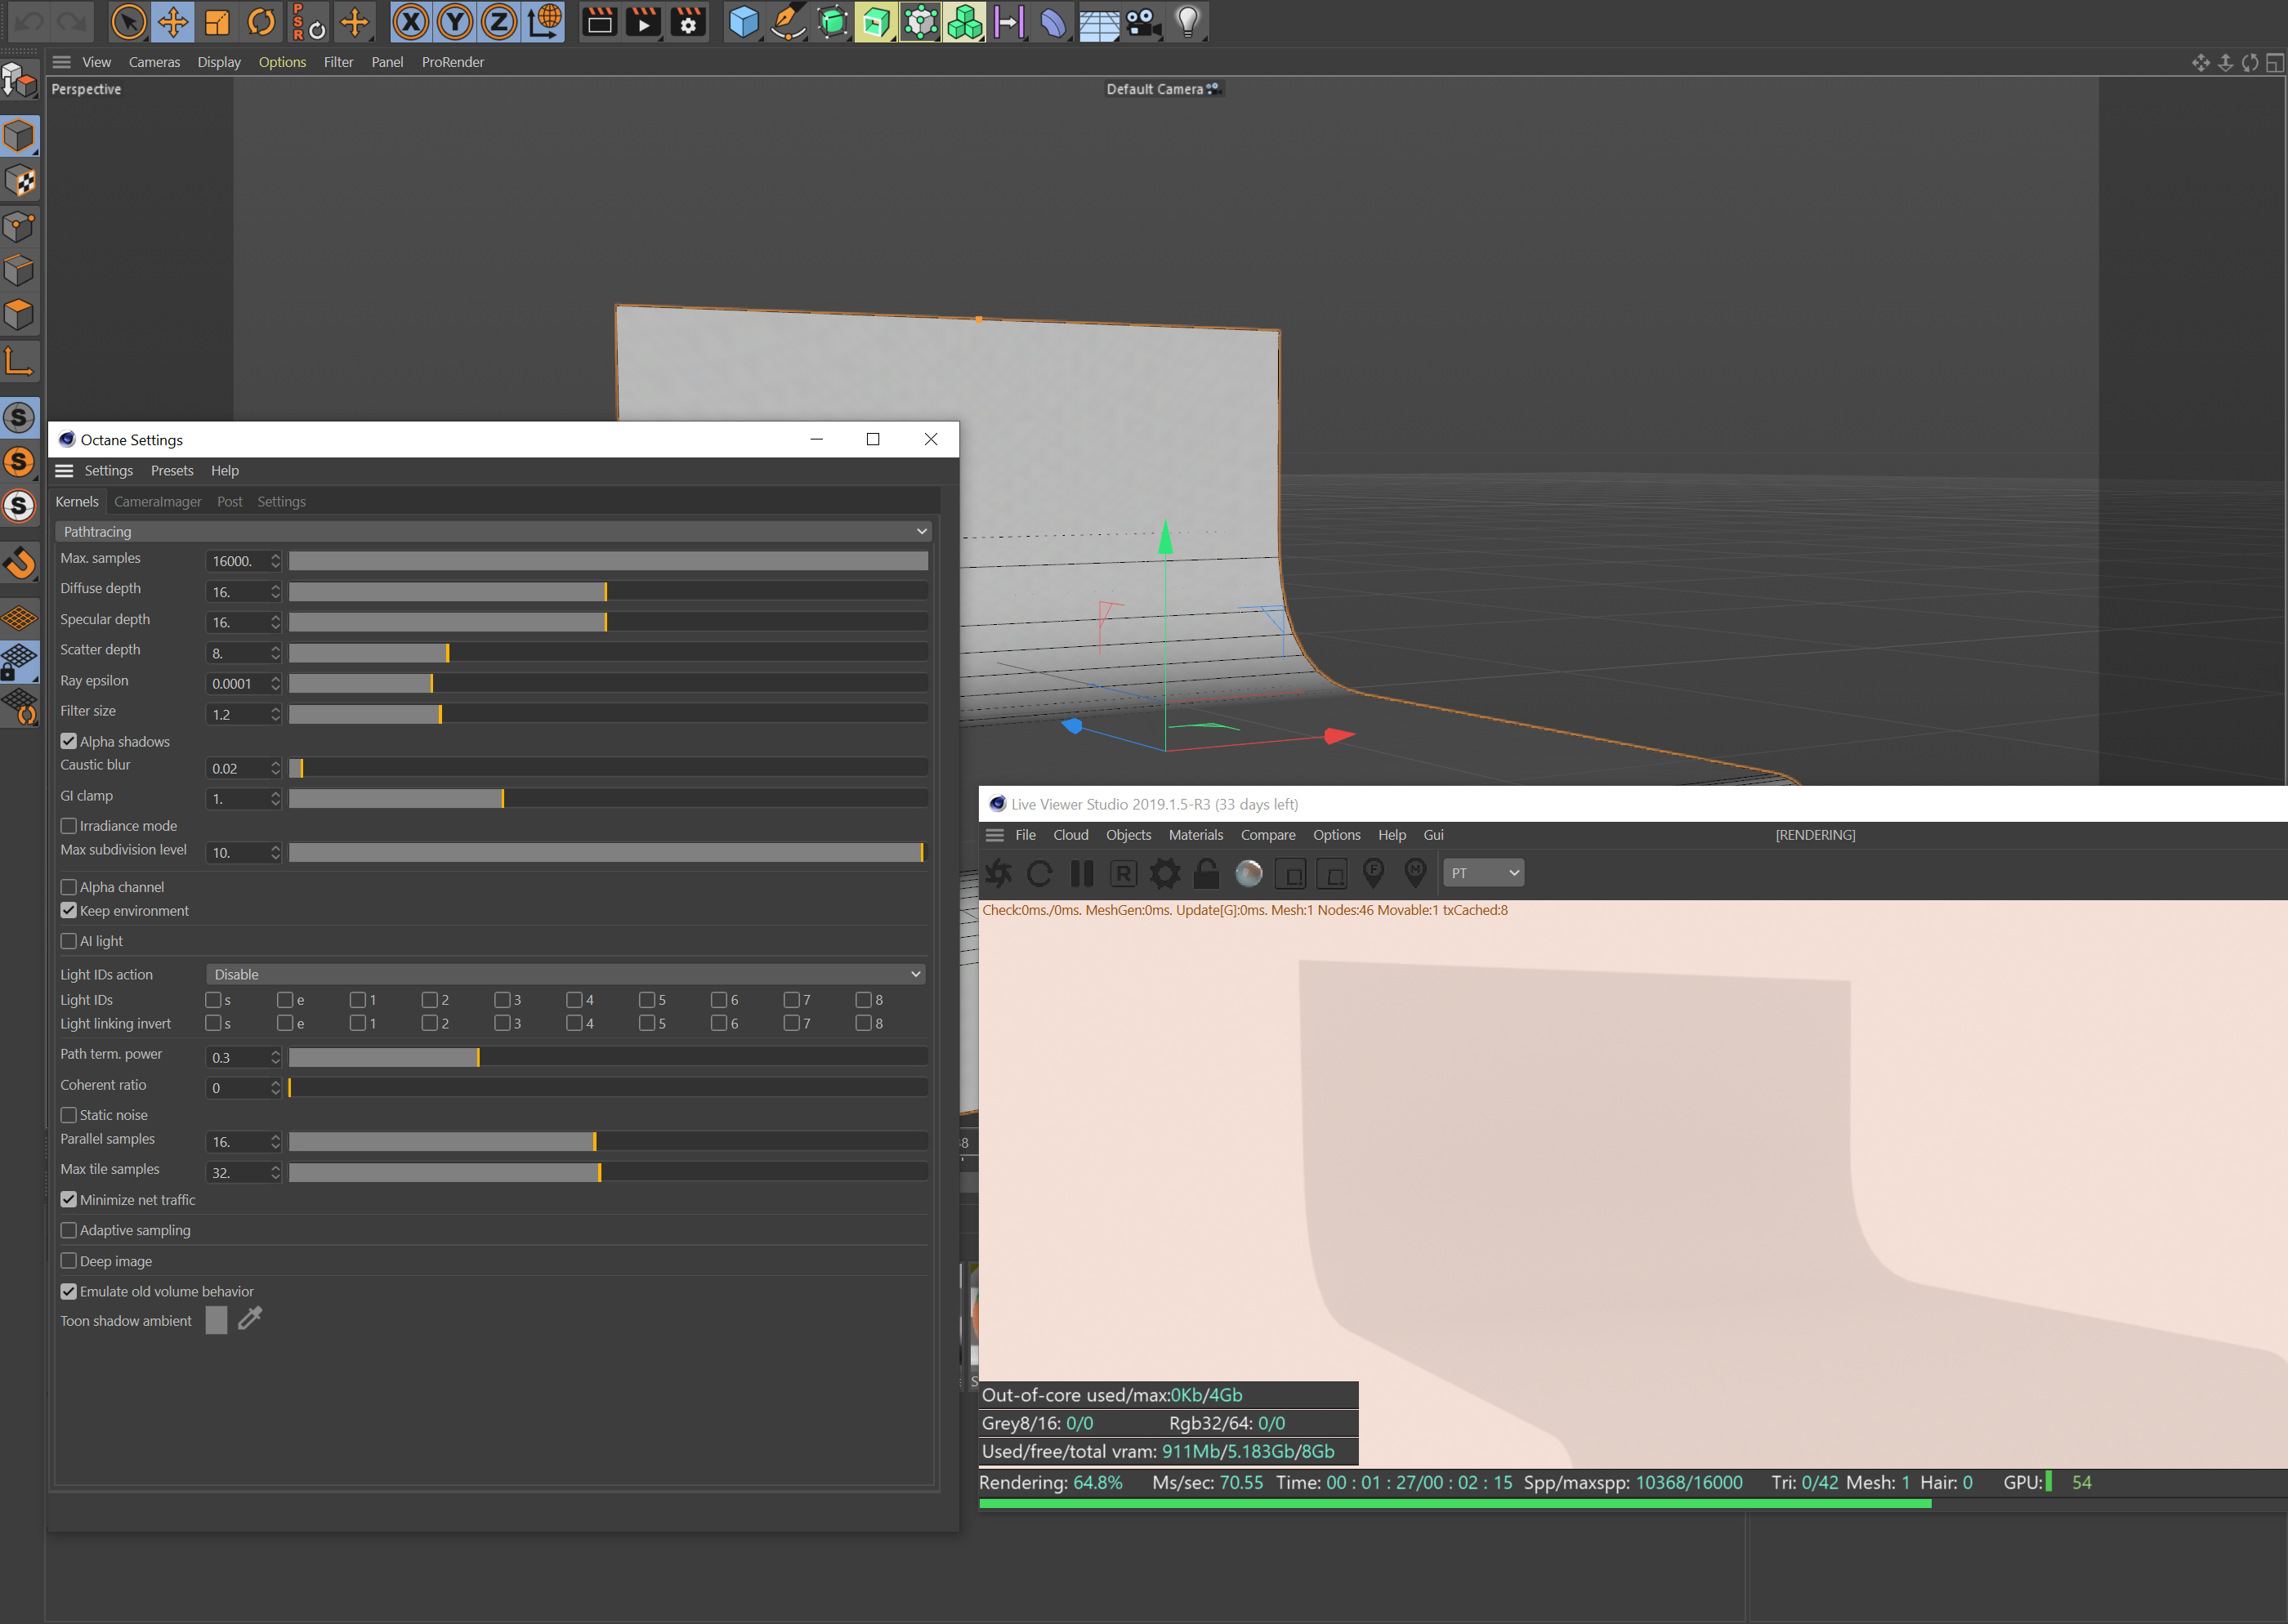Toggle the Y axis lock icon

point(455,21)
